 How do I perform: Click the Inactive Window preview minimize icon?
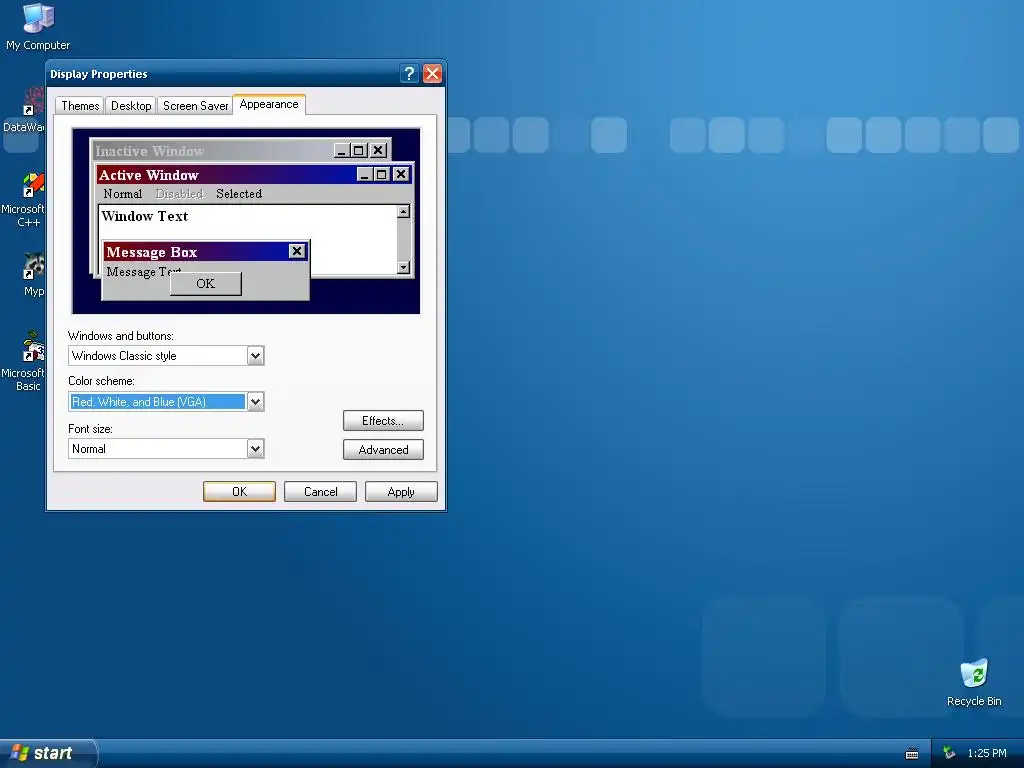(x=342, y=151)
